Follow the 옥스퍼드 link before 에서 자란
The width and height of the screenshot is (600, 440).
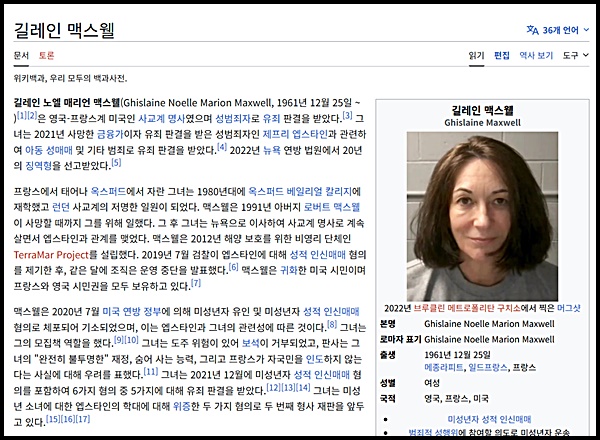coord(108,191)
